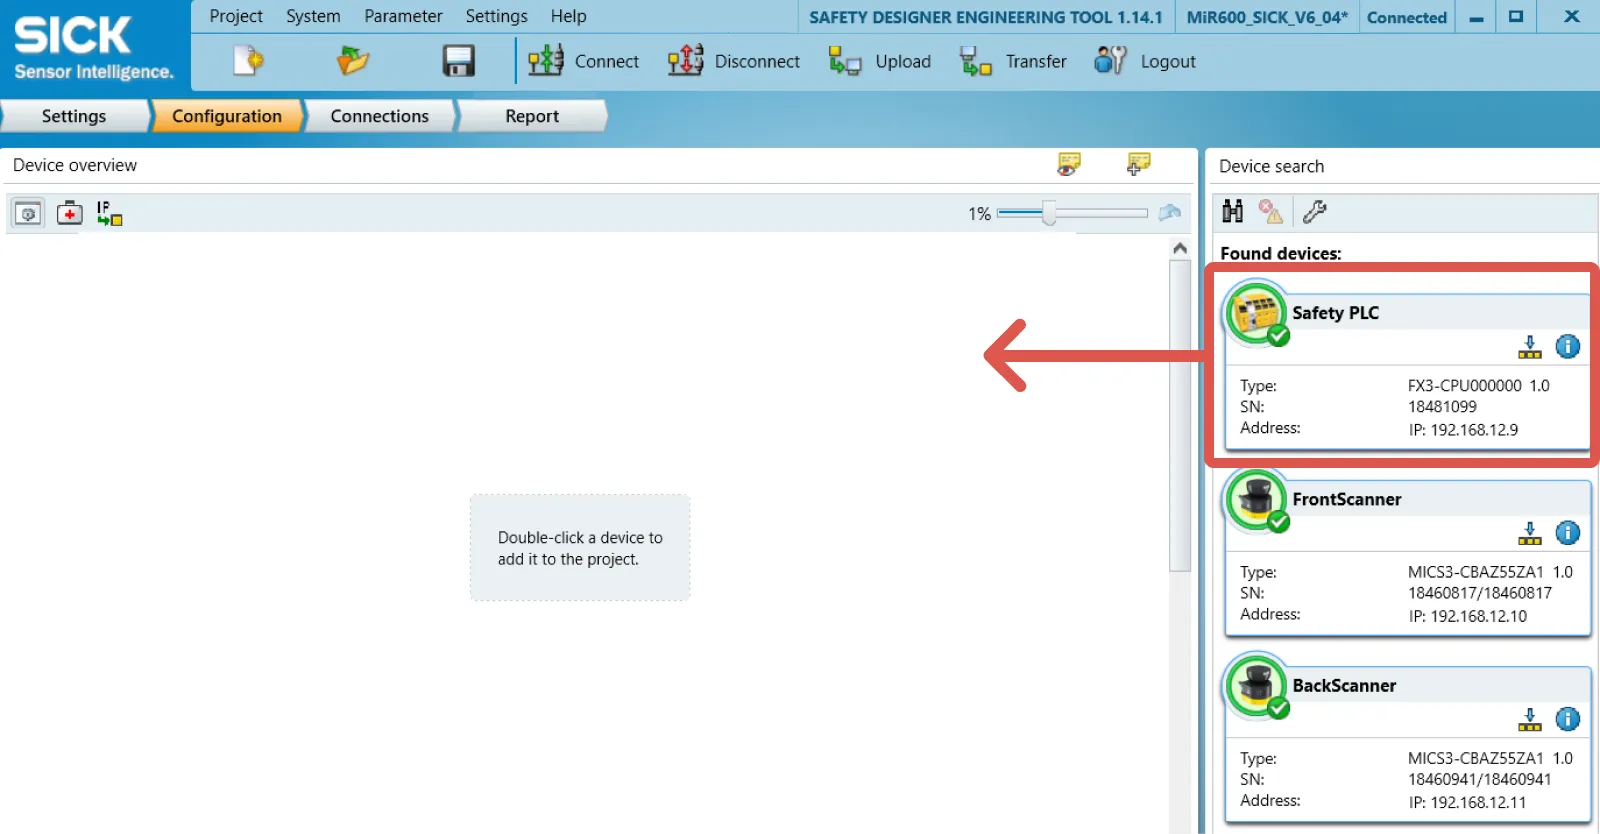Click the Connect toolbar button
This screenshot has width=1600, height=834.
pyautogui.click(x=583, y=61)
